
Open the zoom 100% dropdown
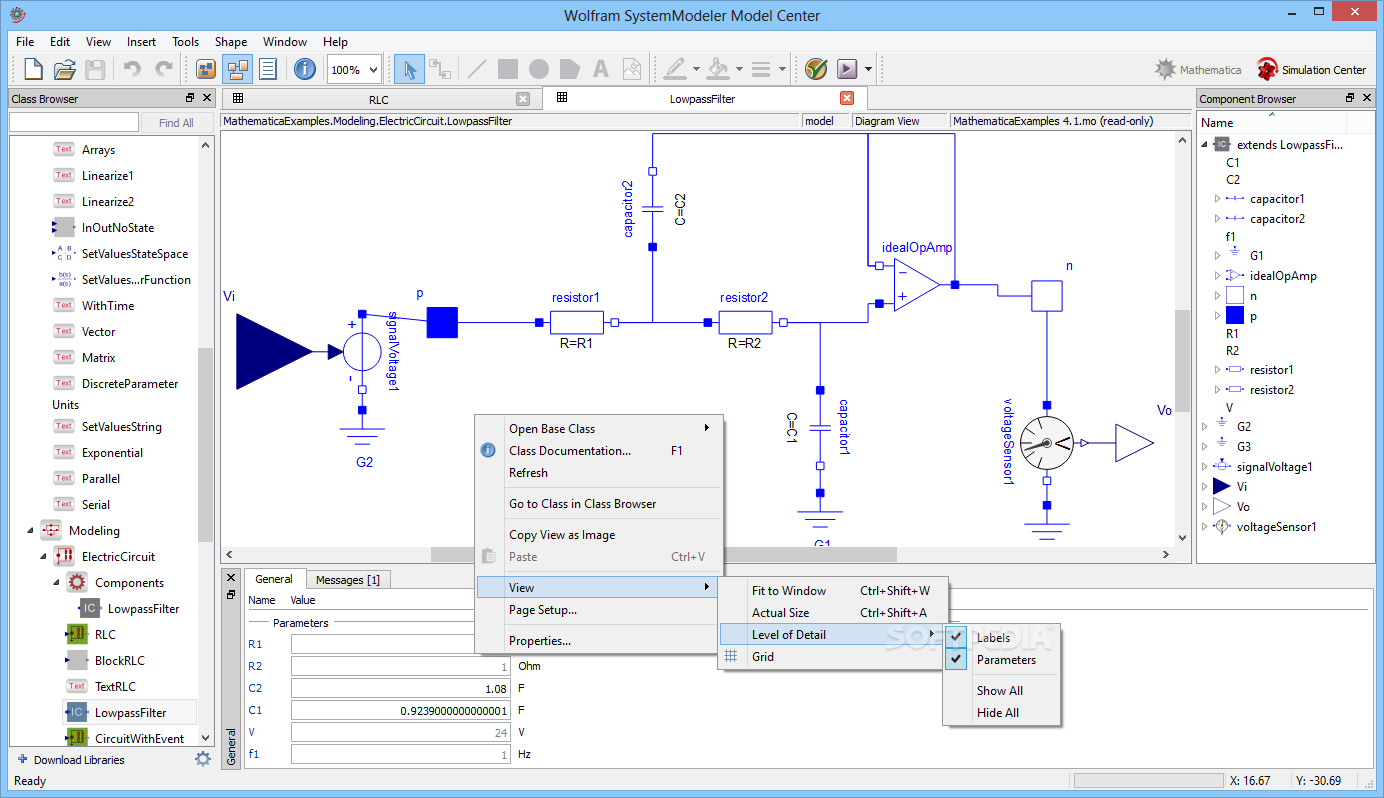(x=373, y=70)
